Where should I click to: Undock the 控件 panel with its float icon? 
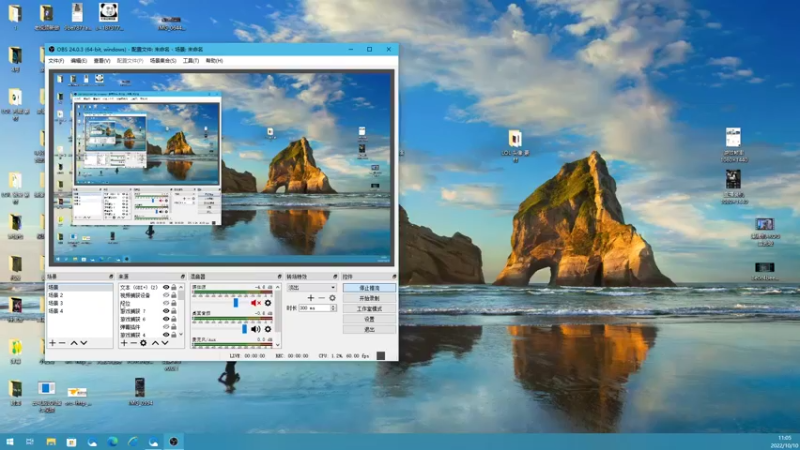click(x=394, y=277)
